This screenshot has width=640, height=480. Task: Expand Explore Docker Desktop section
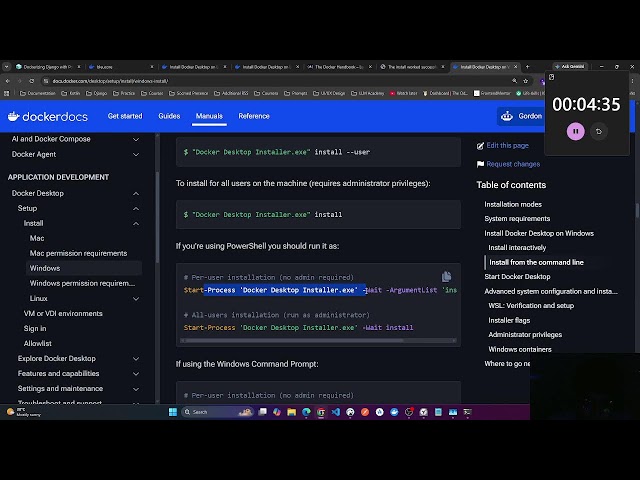(x=136, y=359)
